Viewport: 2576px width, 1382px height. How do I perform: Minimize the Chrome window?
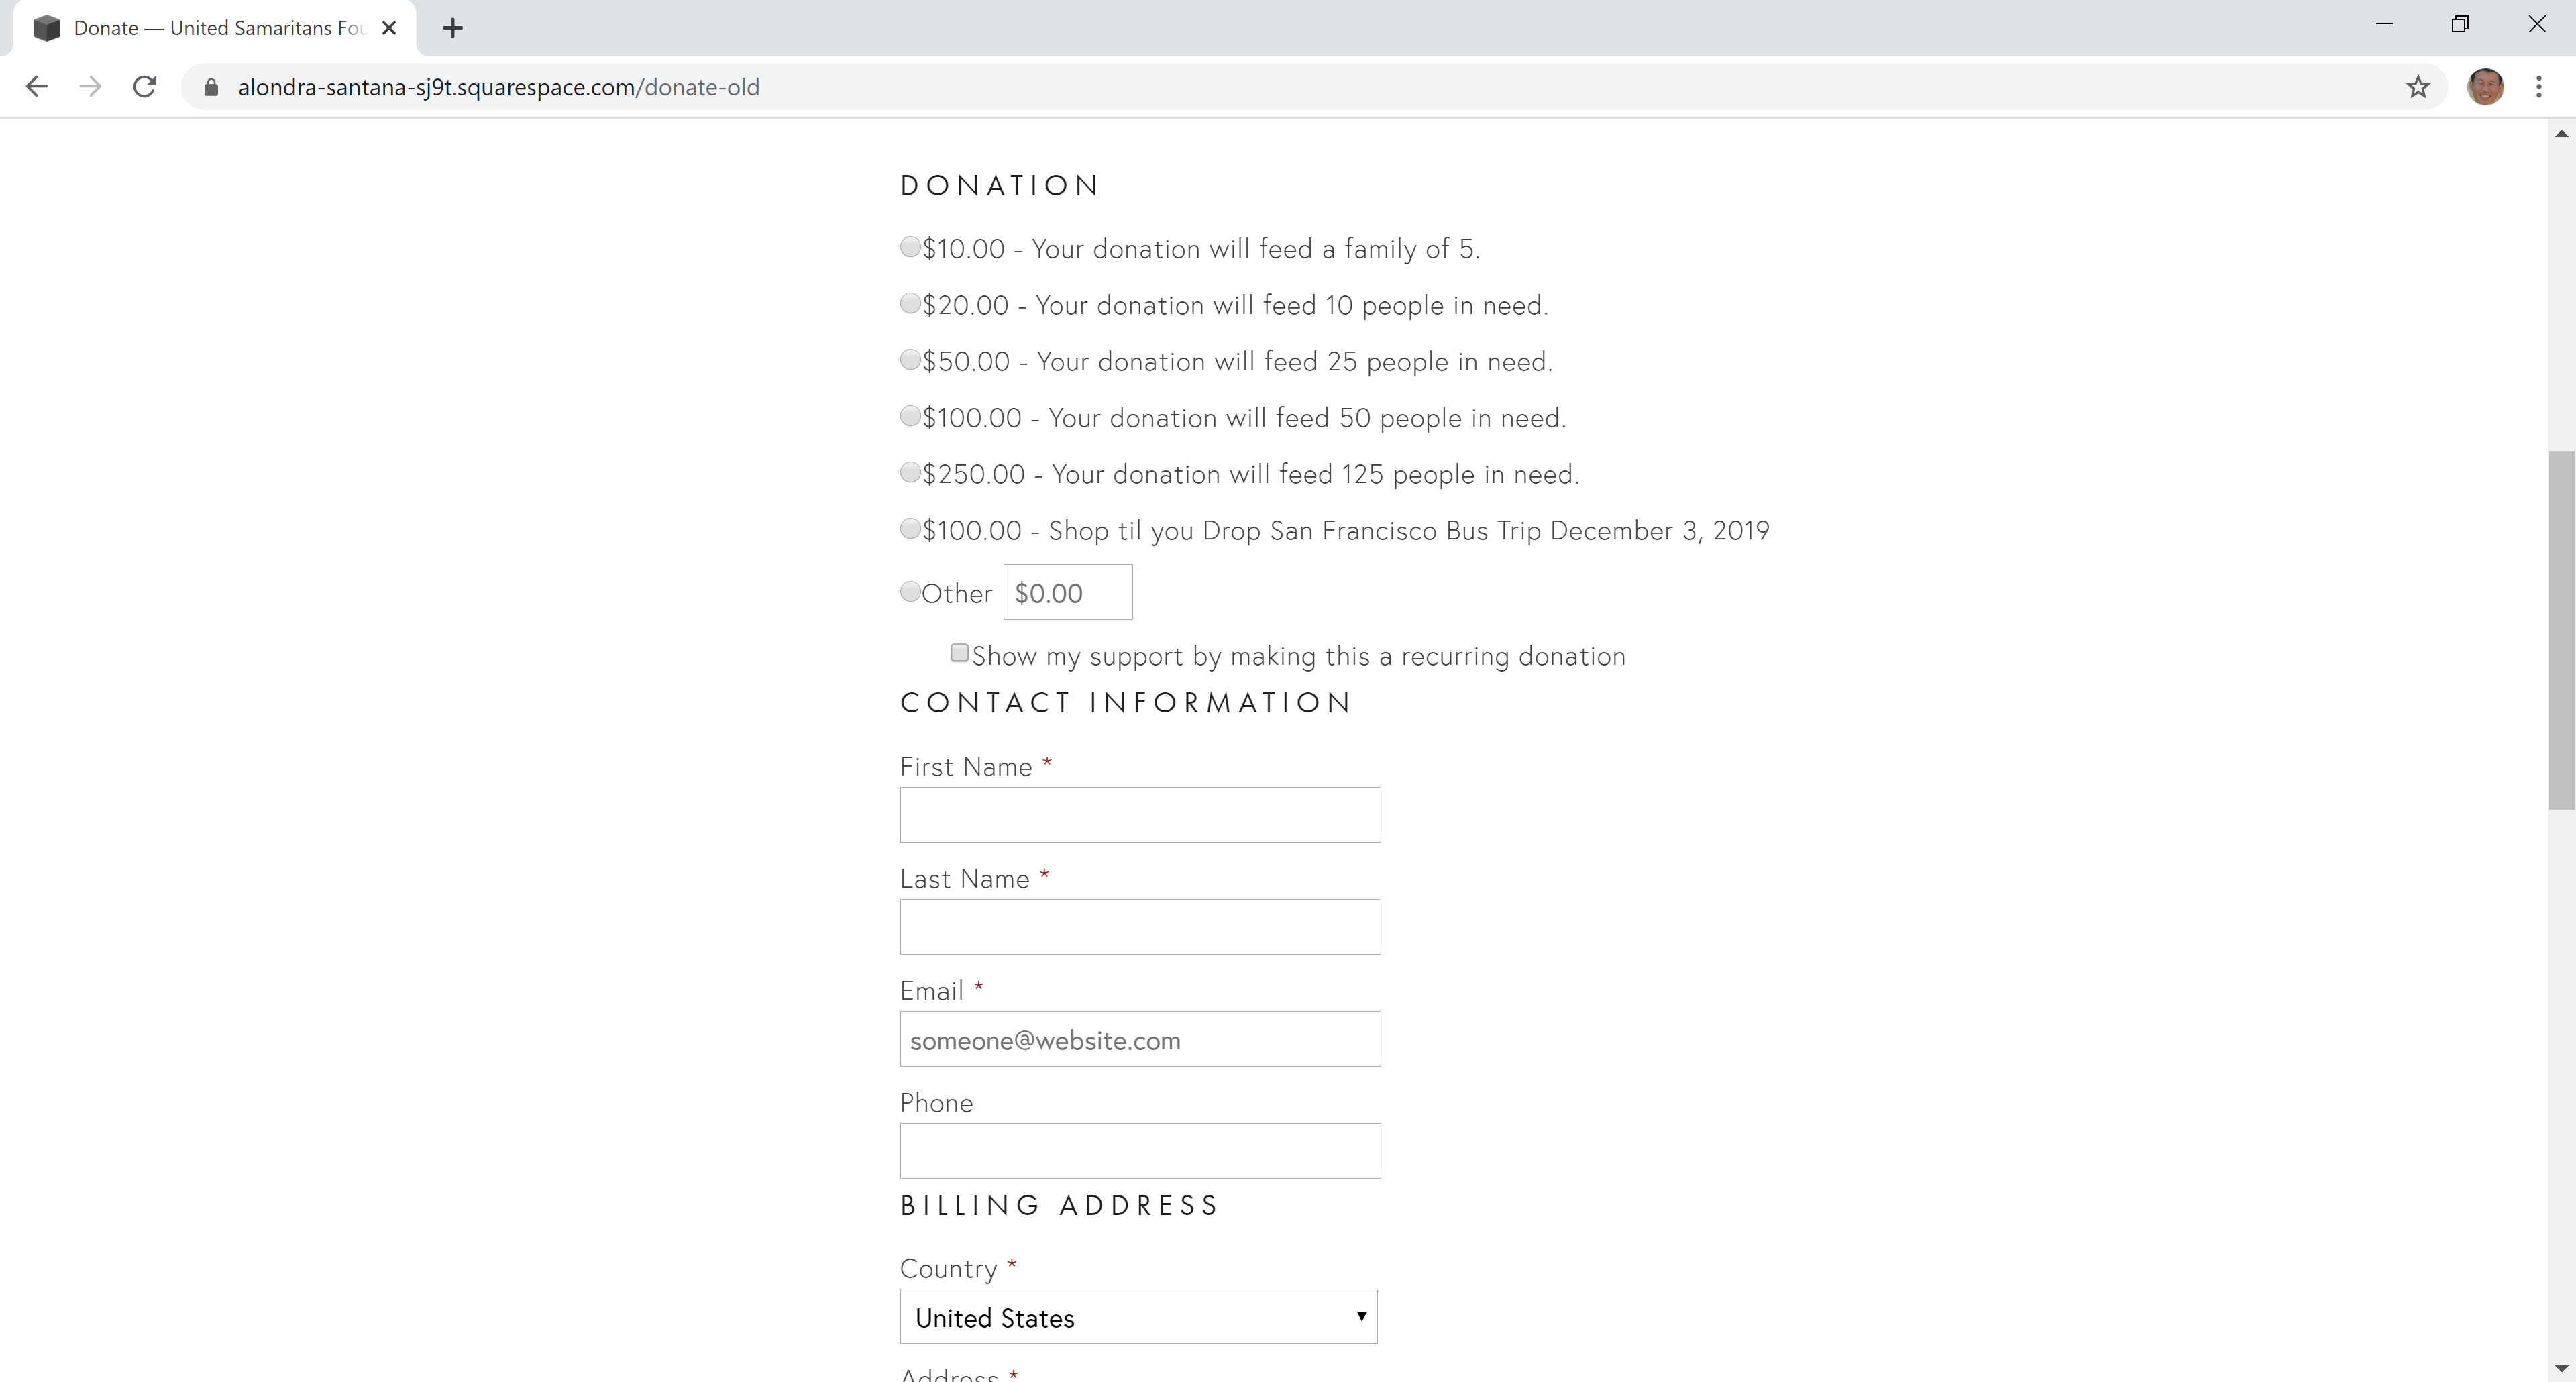click(2384, 25)
